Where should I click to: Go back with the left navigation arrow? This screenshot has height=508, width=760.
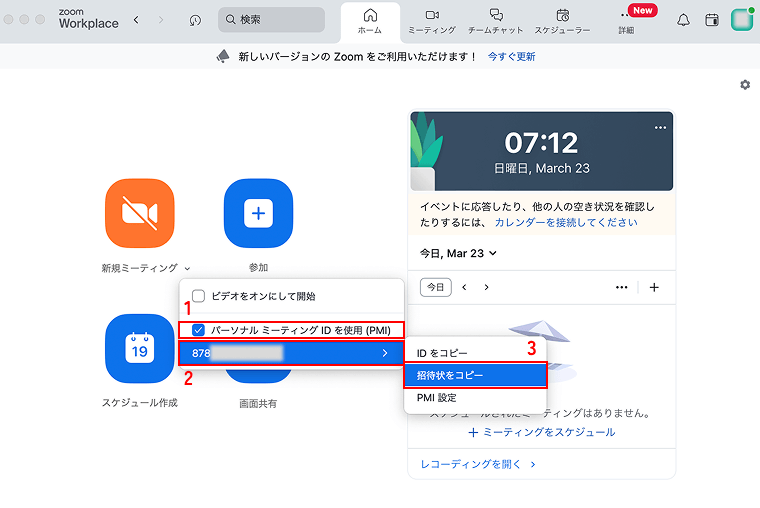tap(136, 20)
